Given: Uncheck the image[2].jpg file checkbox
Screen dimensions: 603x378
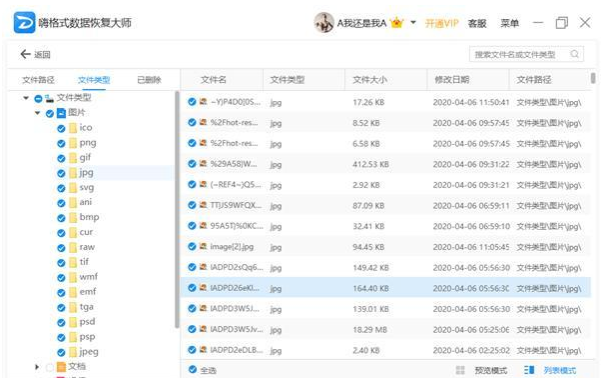Looking at the screenshot, I should pos(192,246).
